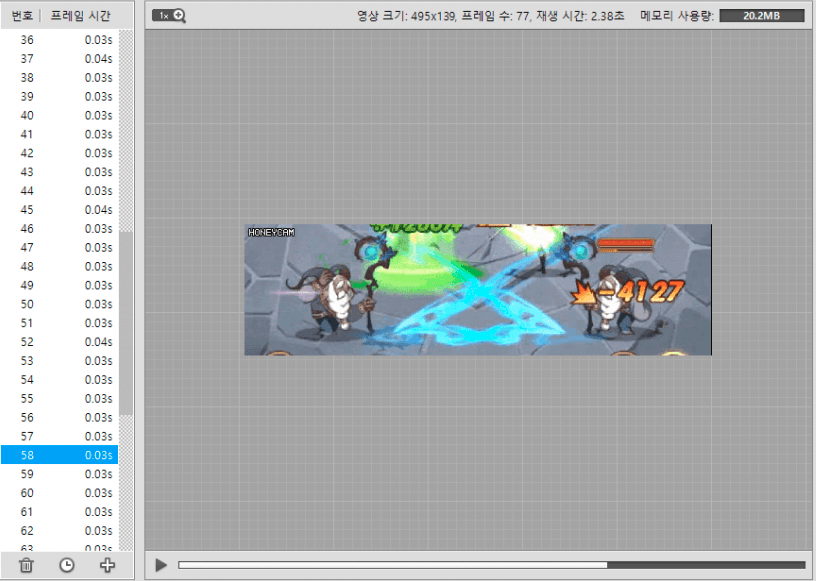This screenshot has width=816, height=581.
Task: Select frame 42 row
Action: click(x=59, y=153)
